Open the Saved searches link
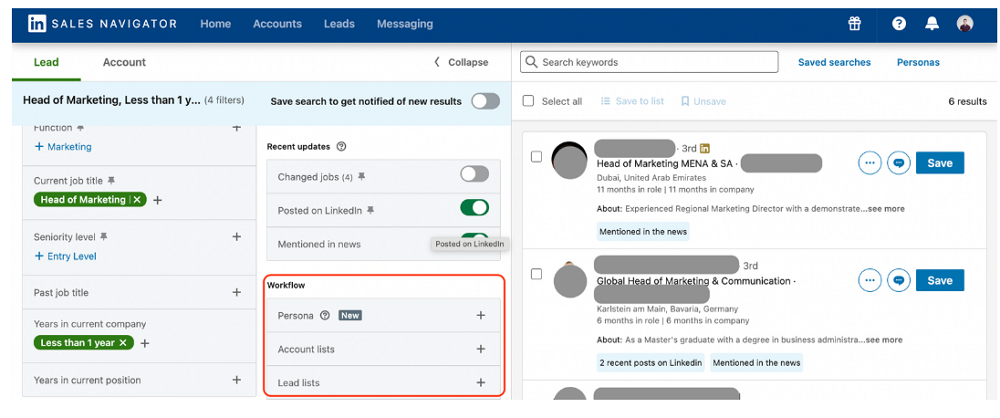 pyautogui.click(x=834, y=62)
